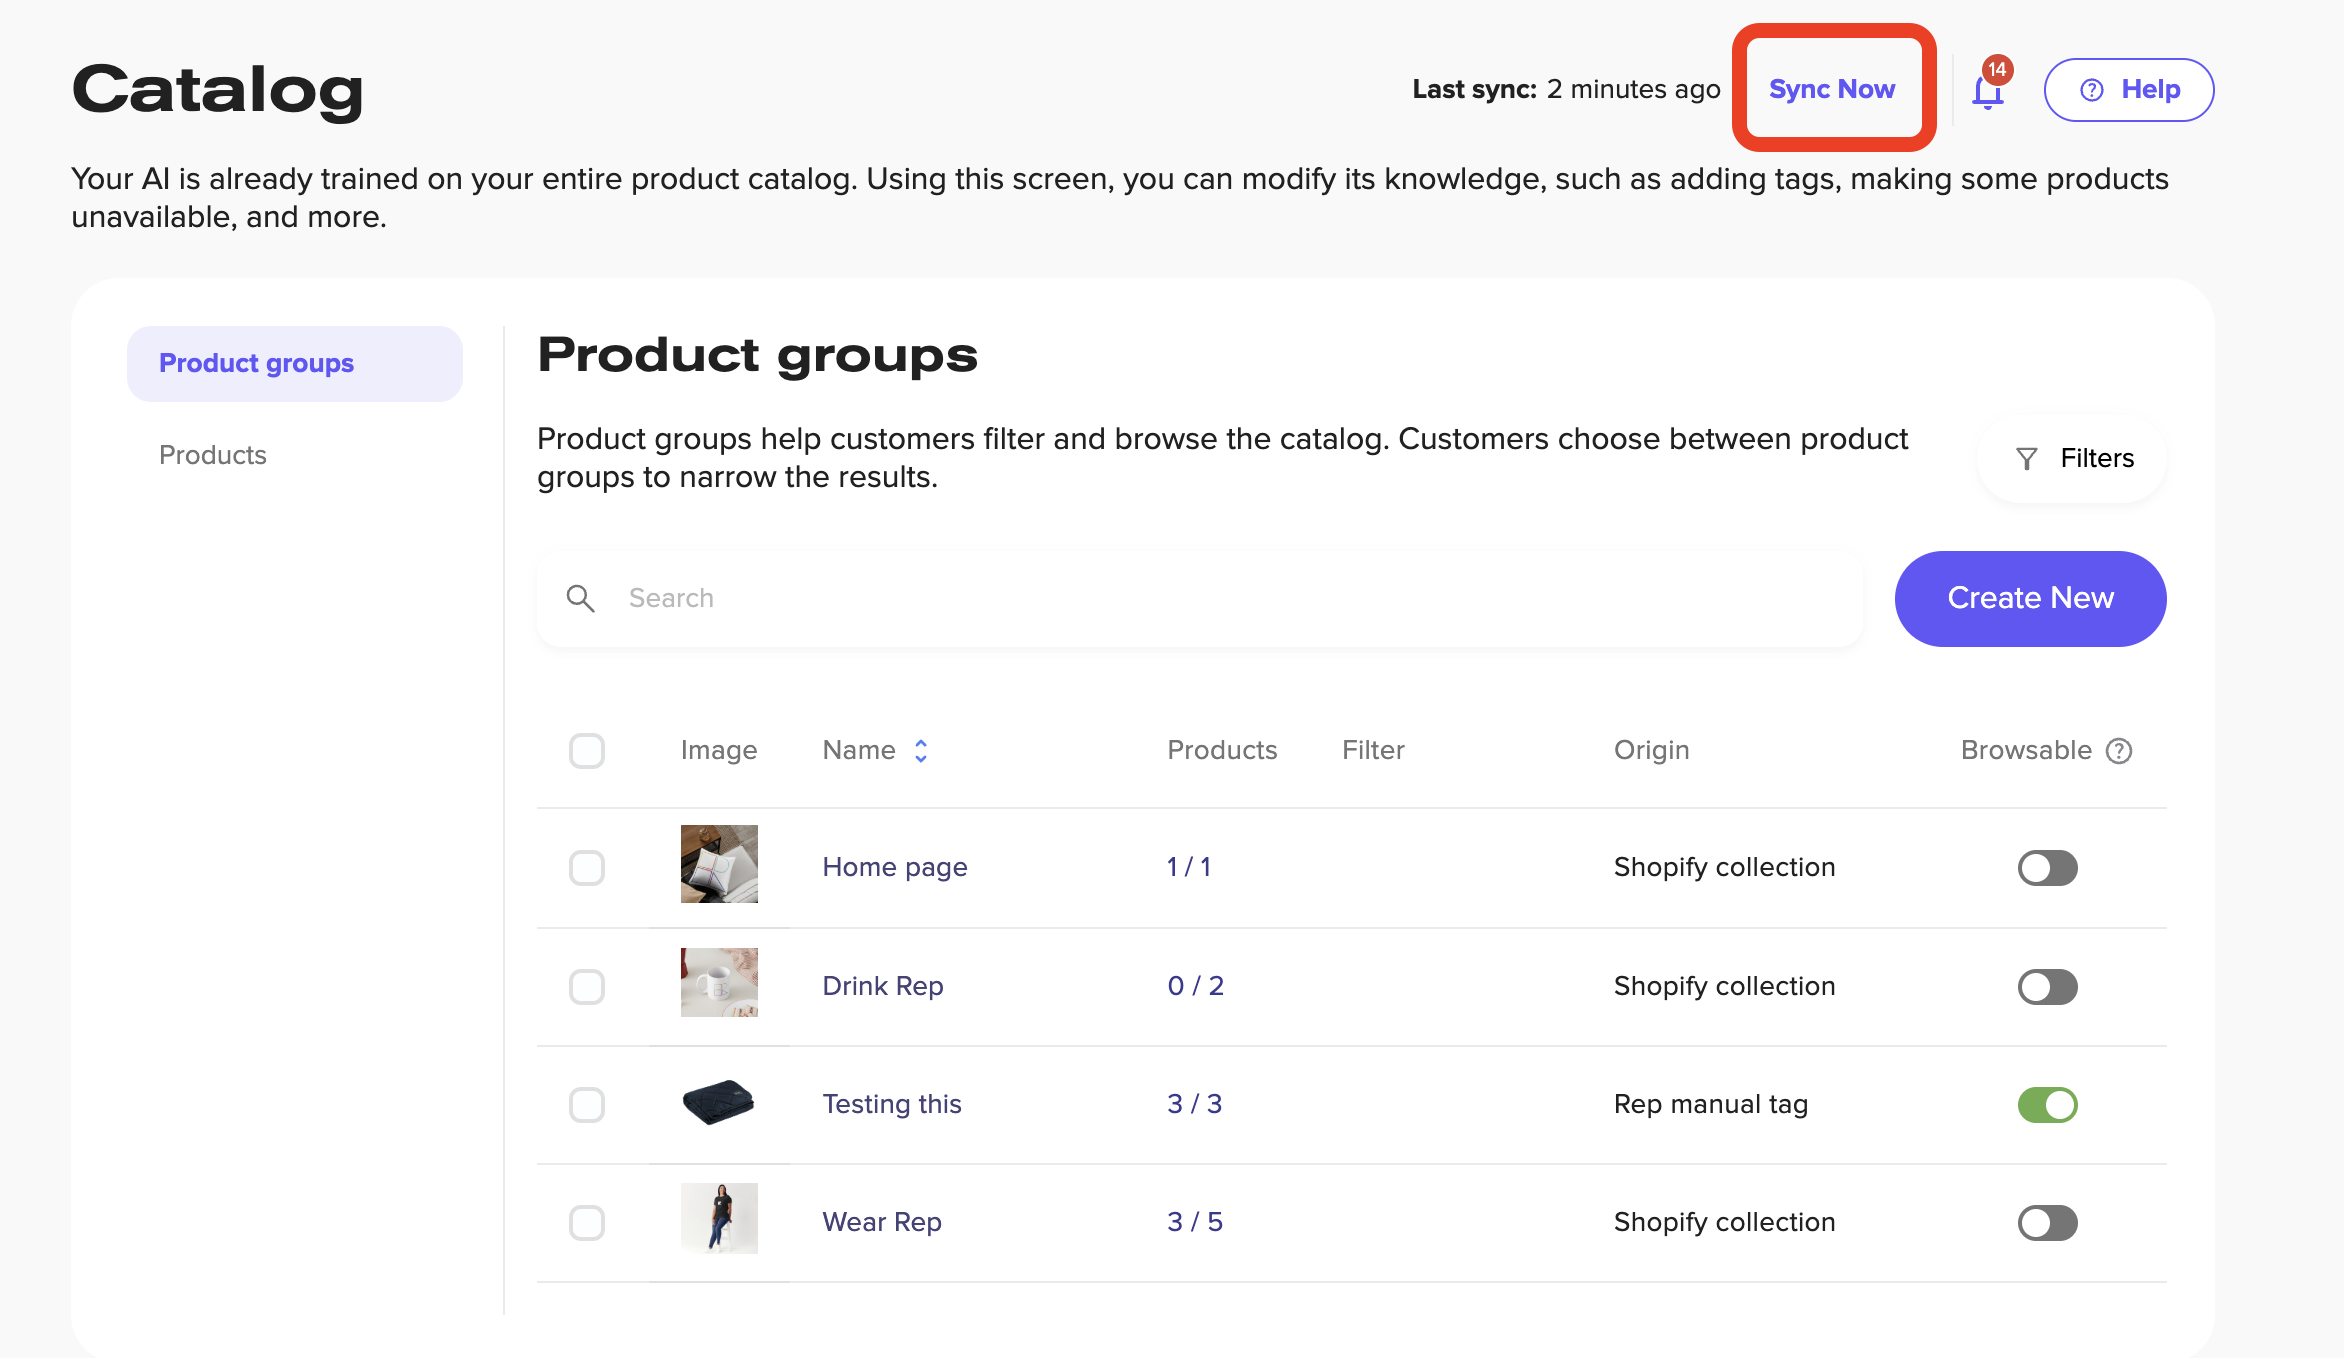
Task: Click the Home page pillow thumbnail
Action: click(719, 864)
